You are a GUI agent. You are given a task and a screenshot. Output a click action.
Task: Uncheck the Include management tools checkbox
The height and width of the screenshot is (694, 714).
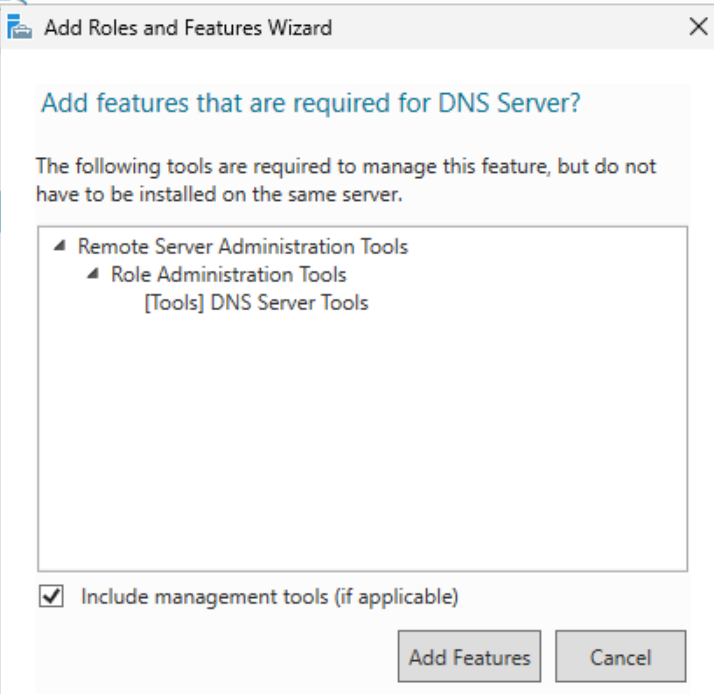point(50,597)
